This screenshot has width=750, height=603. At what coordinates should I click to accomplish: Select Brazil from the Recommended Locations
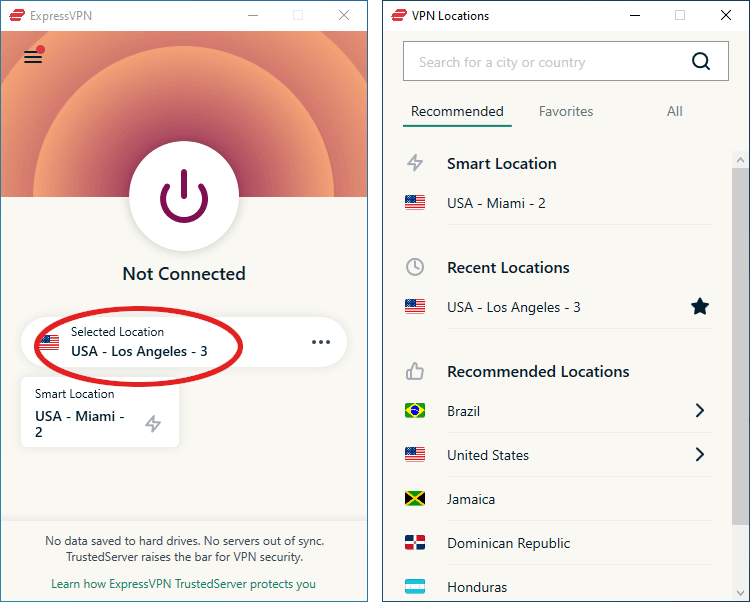click(x=558, y=411)
